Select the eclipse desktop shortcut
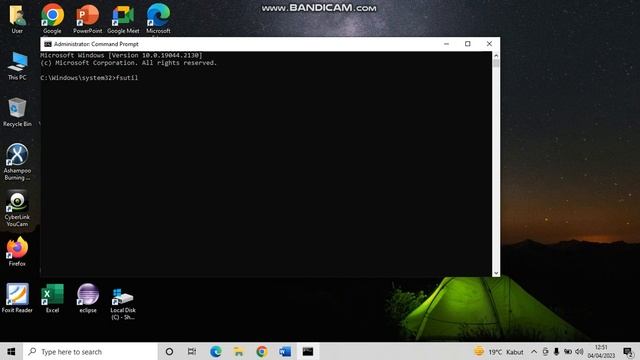640x360 pixels. [x=88, y=298]
